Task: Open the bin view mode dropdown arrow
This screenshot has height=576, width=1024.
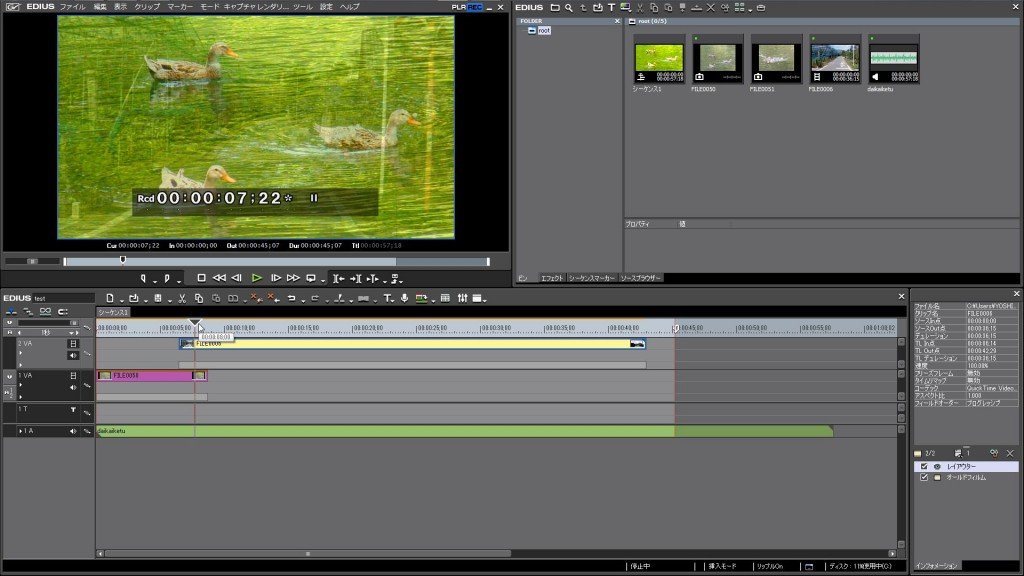Action: [750, 9]
